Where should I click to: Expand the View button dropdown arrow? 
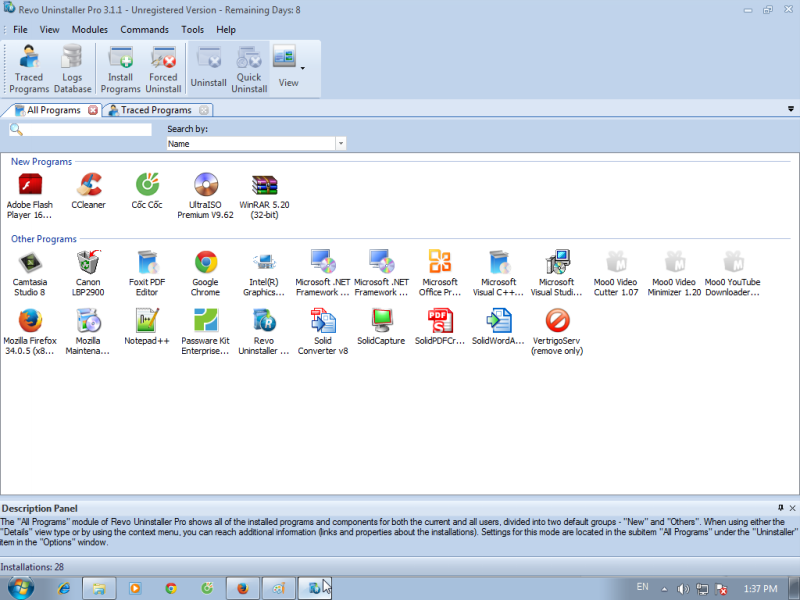point(303,68)
